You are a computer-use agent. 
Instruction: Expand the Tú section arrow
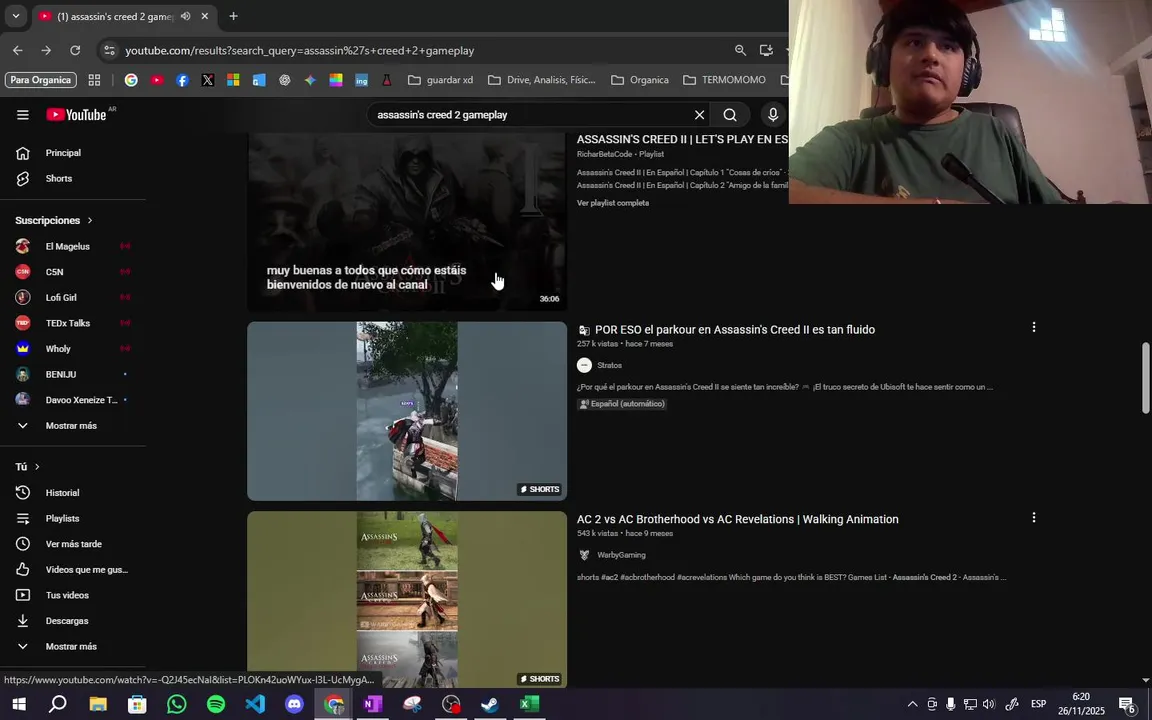tap(37, 467)
